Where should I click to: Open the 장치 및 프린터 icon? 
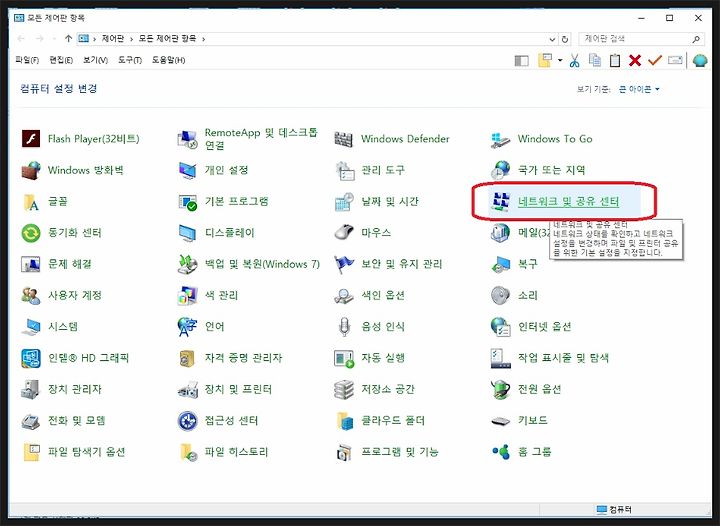point(187,389)
